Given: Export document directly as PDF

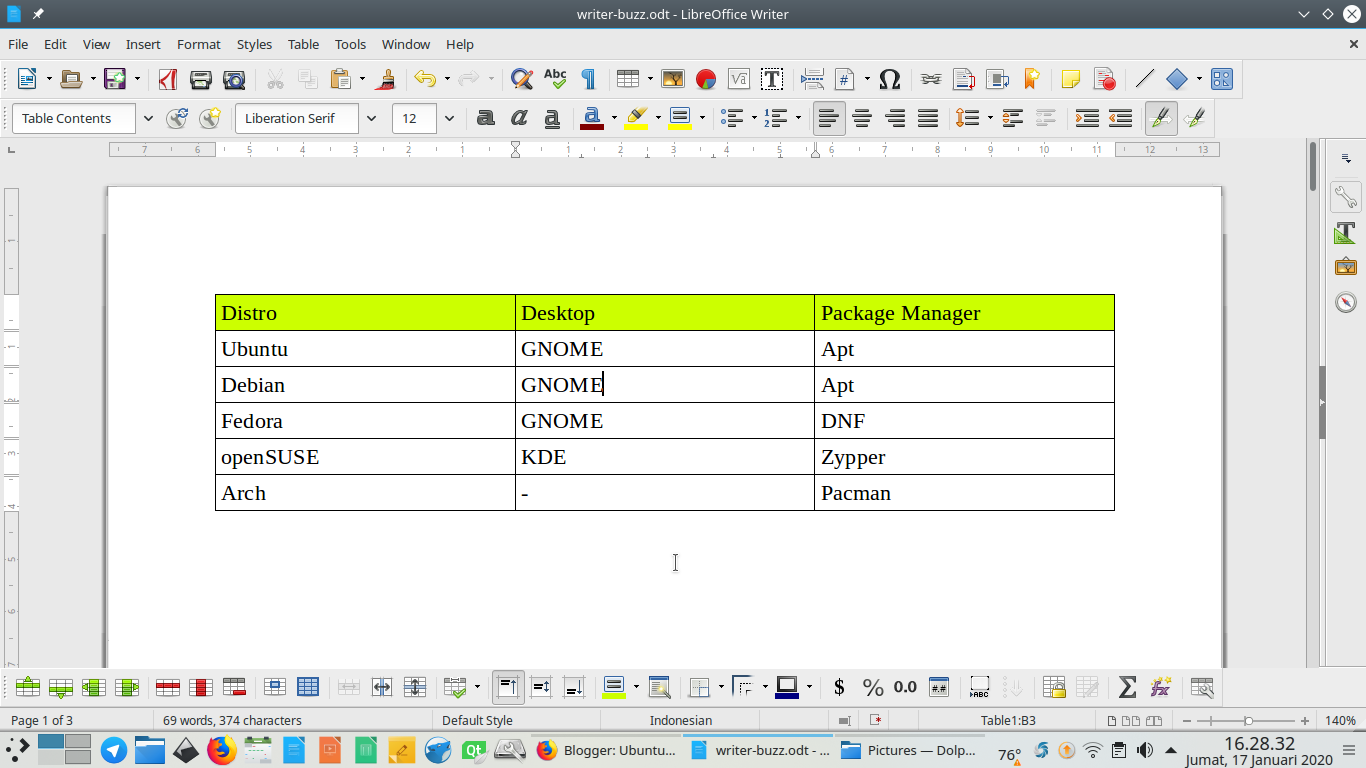Looking at the screenshot, I should click(168, 79).
